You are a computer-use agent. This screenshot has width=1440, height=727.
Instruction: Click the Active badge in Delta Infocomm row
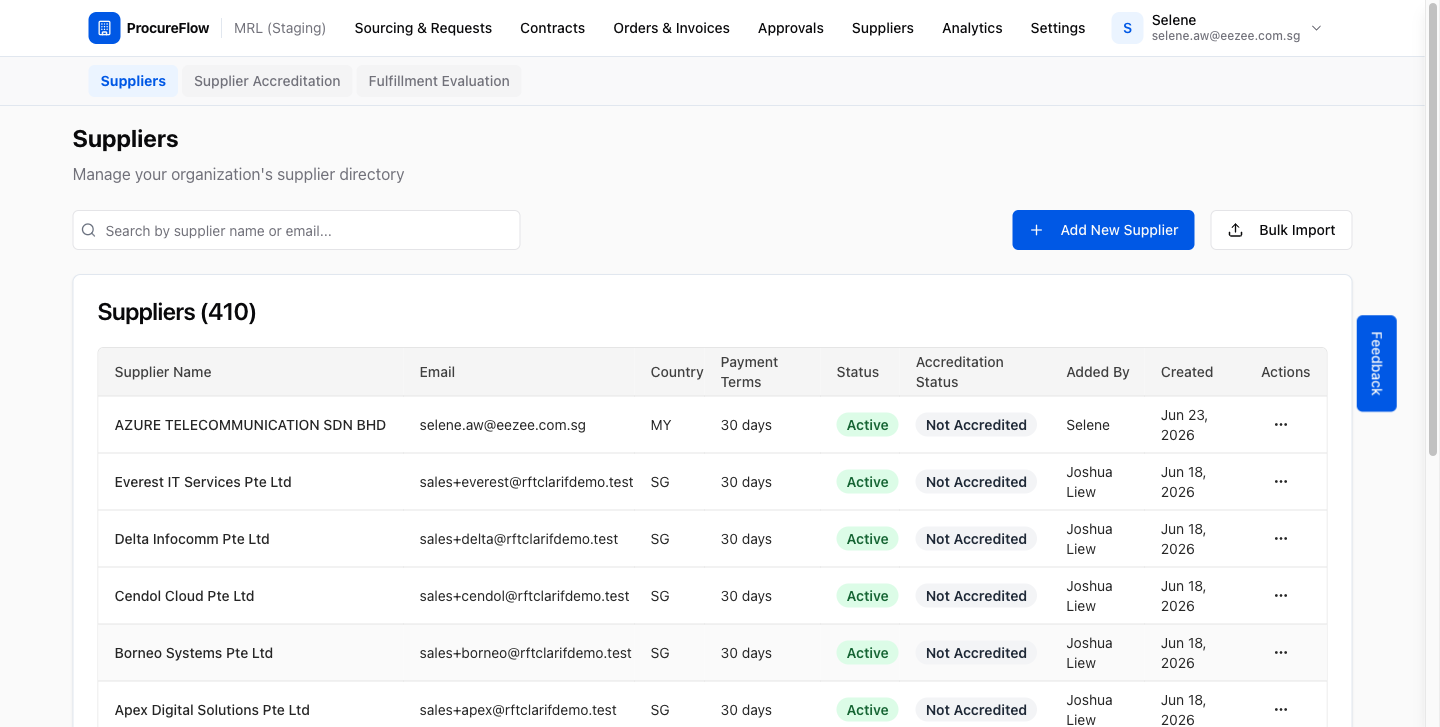tap(867, 539)
